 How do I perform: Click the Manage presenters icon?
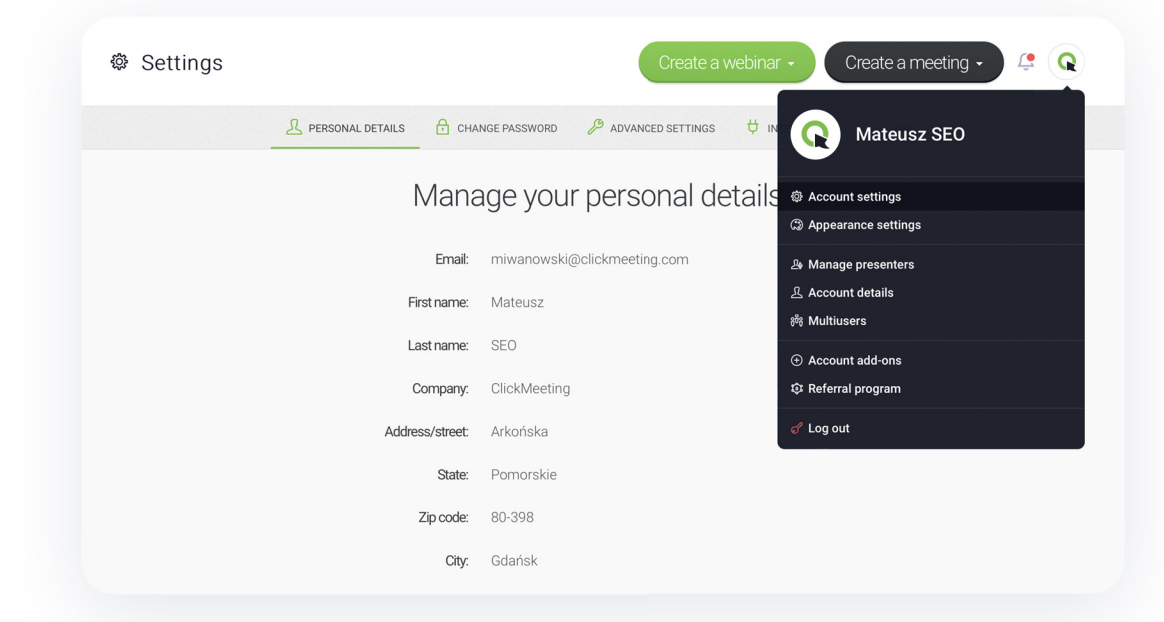point(797,264)
